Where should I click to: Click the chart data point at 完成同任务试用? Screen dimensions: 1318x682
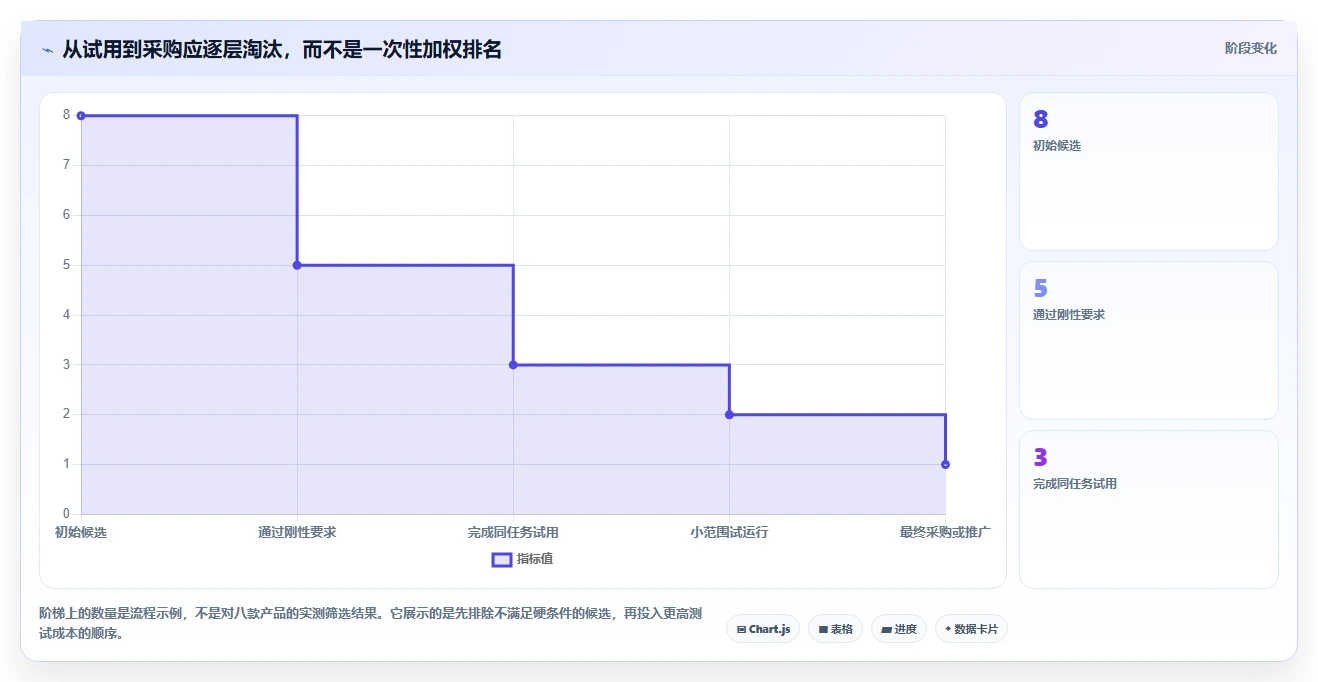(513, 365)
